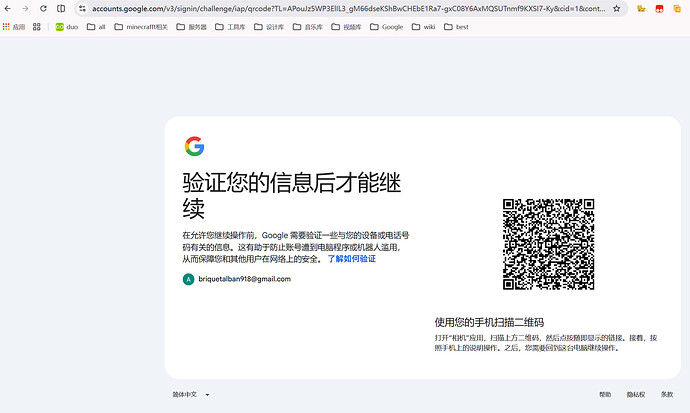The width and height of the screenshot is (690, 413).
Task: Open site information icon in address bar
Action: (82, 8)
